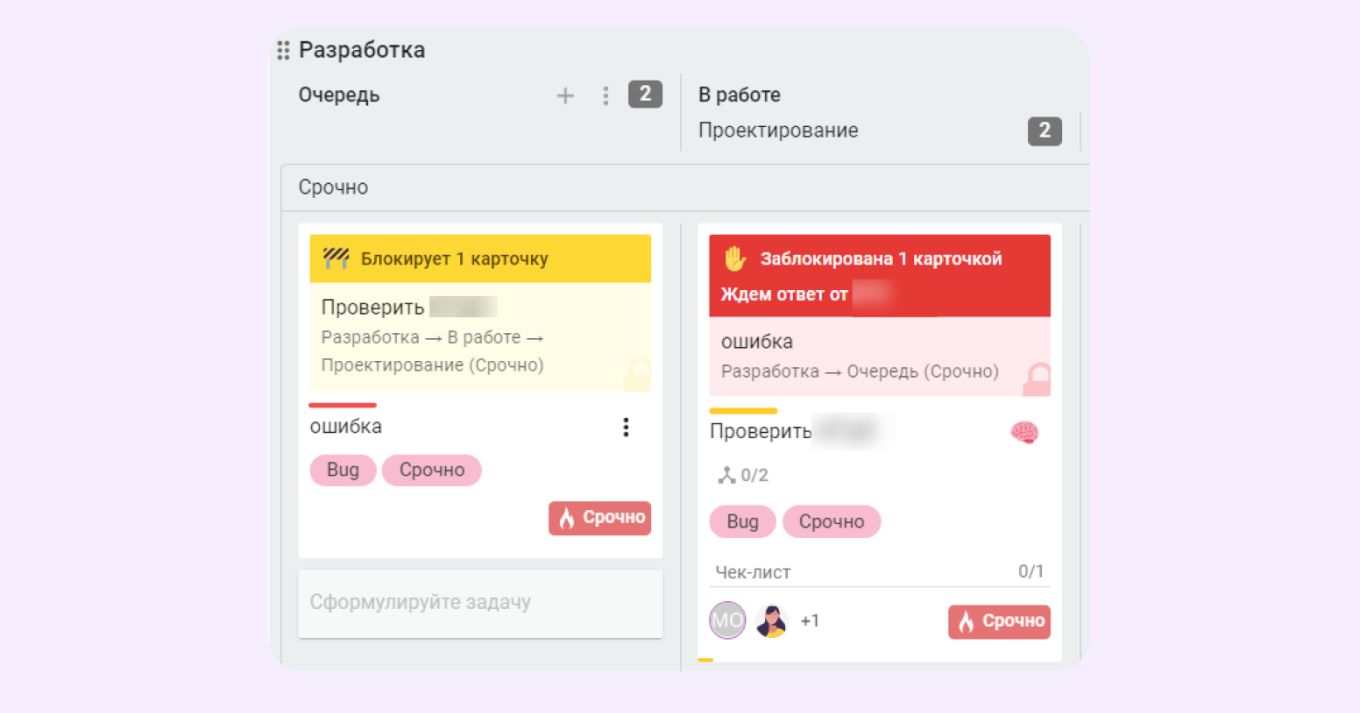Select the Bug tag on the ошибка card

click(342, 470)
